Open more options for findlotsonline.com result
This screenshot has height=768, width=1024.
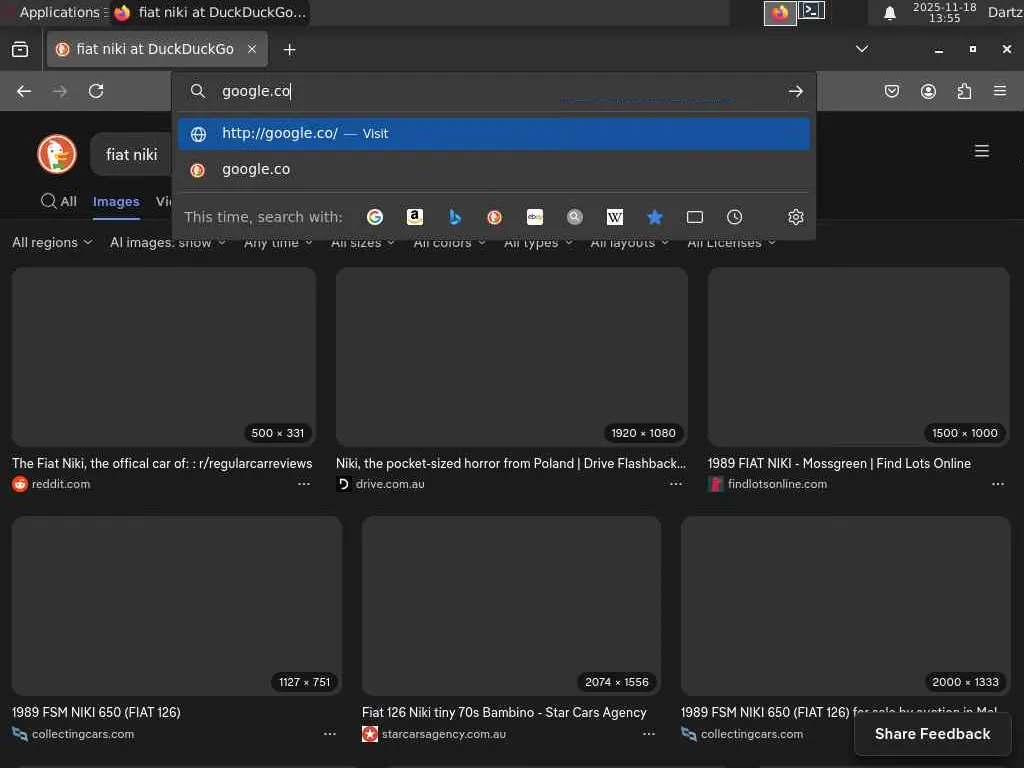998,484
